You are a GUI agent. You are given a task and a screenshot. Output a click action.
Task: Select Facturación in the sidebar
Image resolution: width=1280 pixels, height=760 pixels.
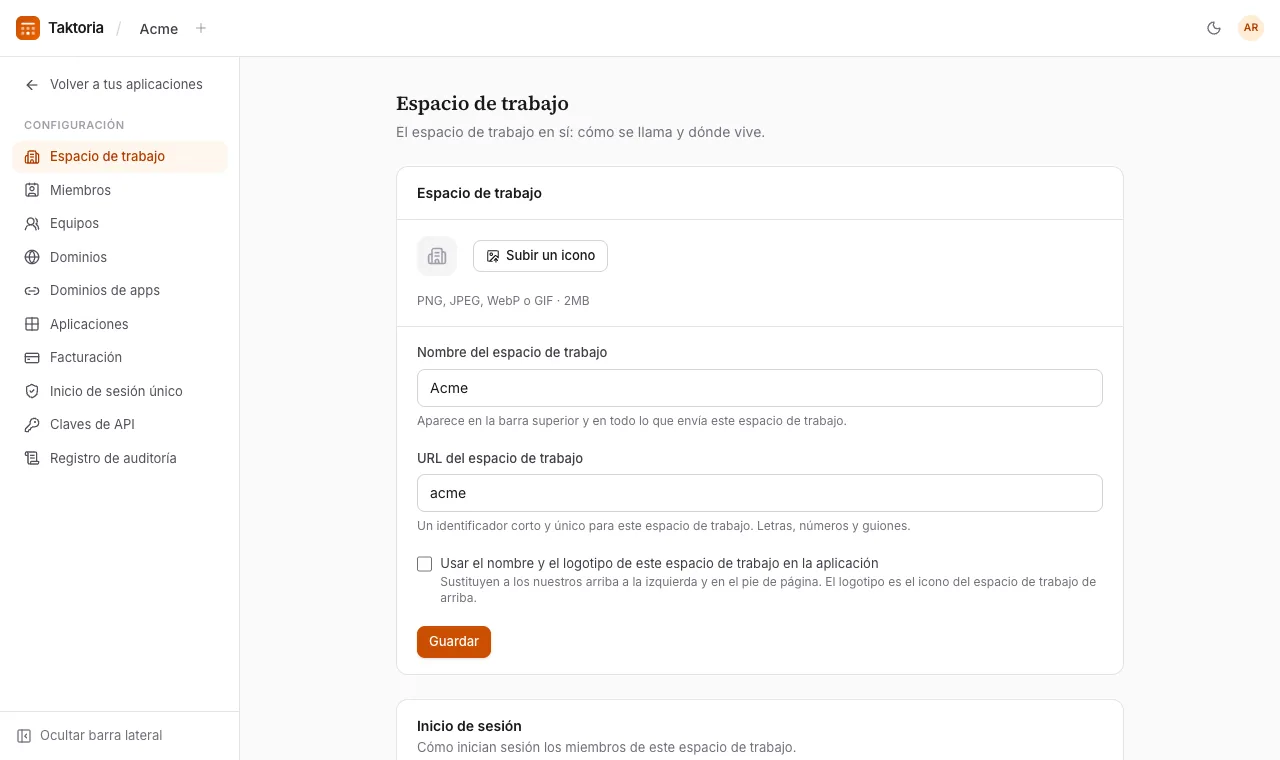coord(120,358)
